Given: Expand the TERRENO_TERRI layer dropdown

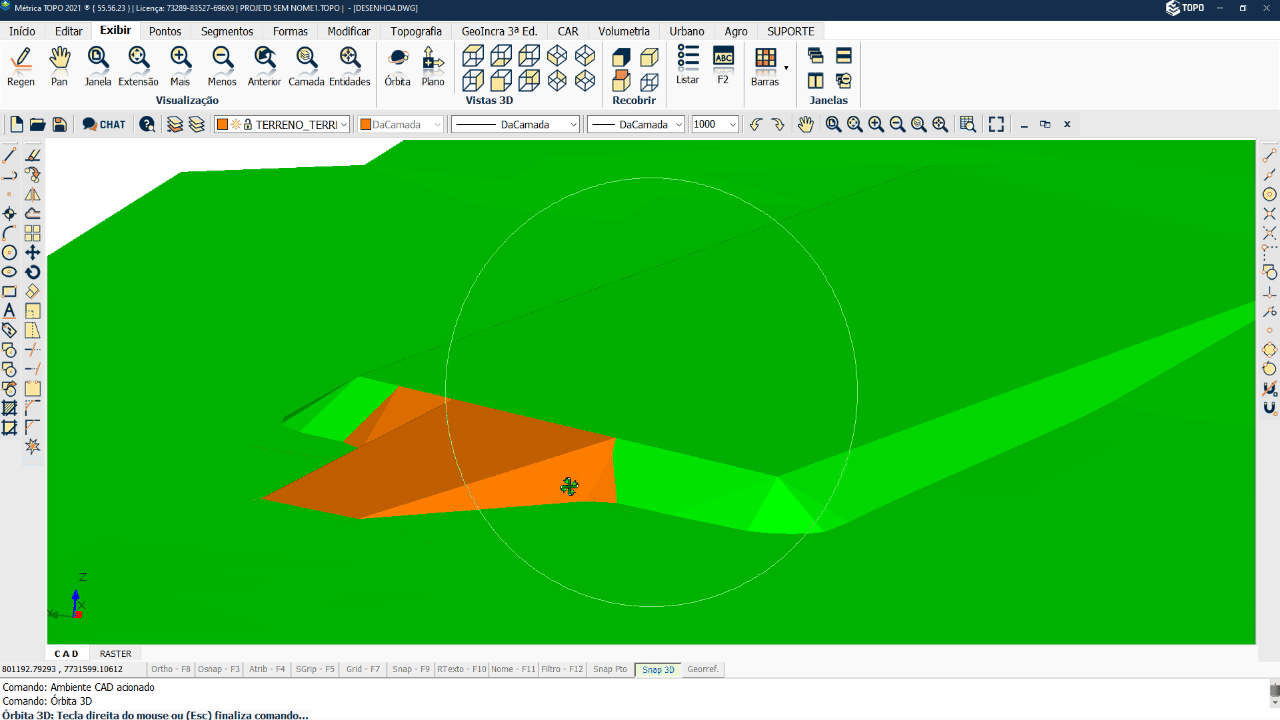Looking at the screenshot, I should click(x=343, y=125).
